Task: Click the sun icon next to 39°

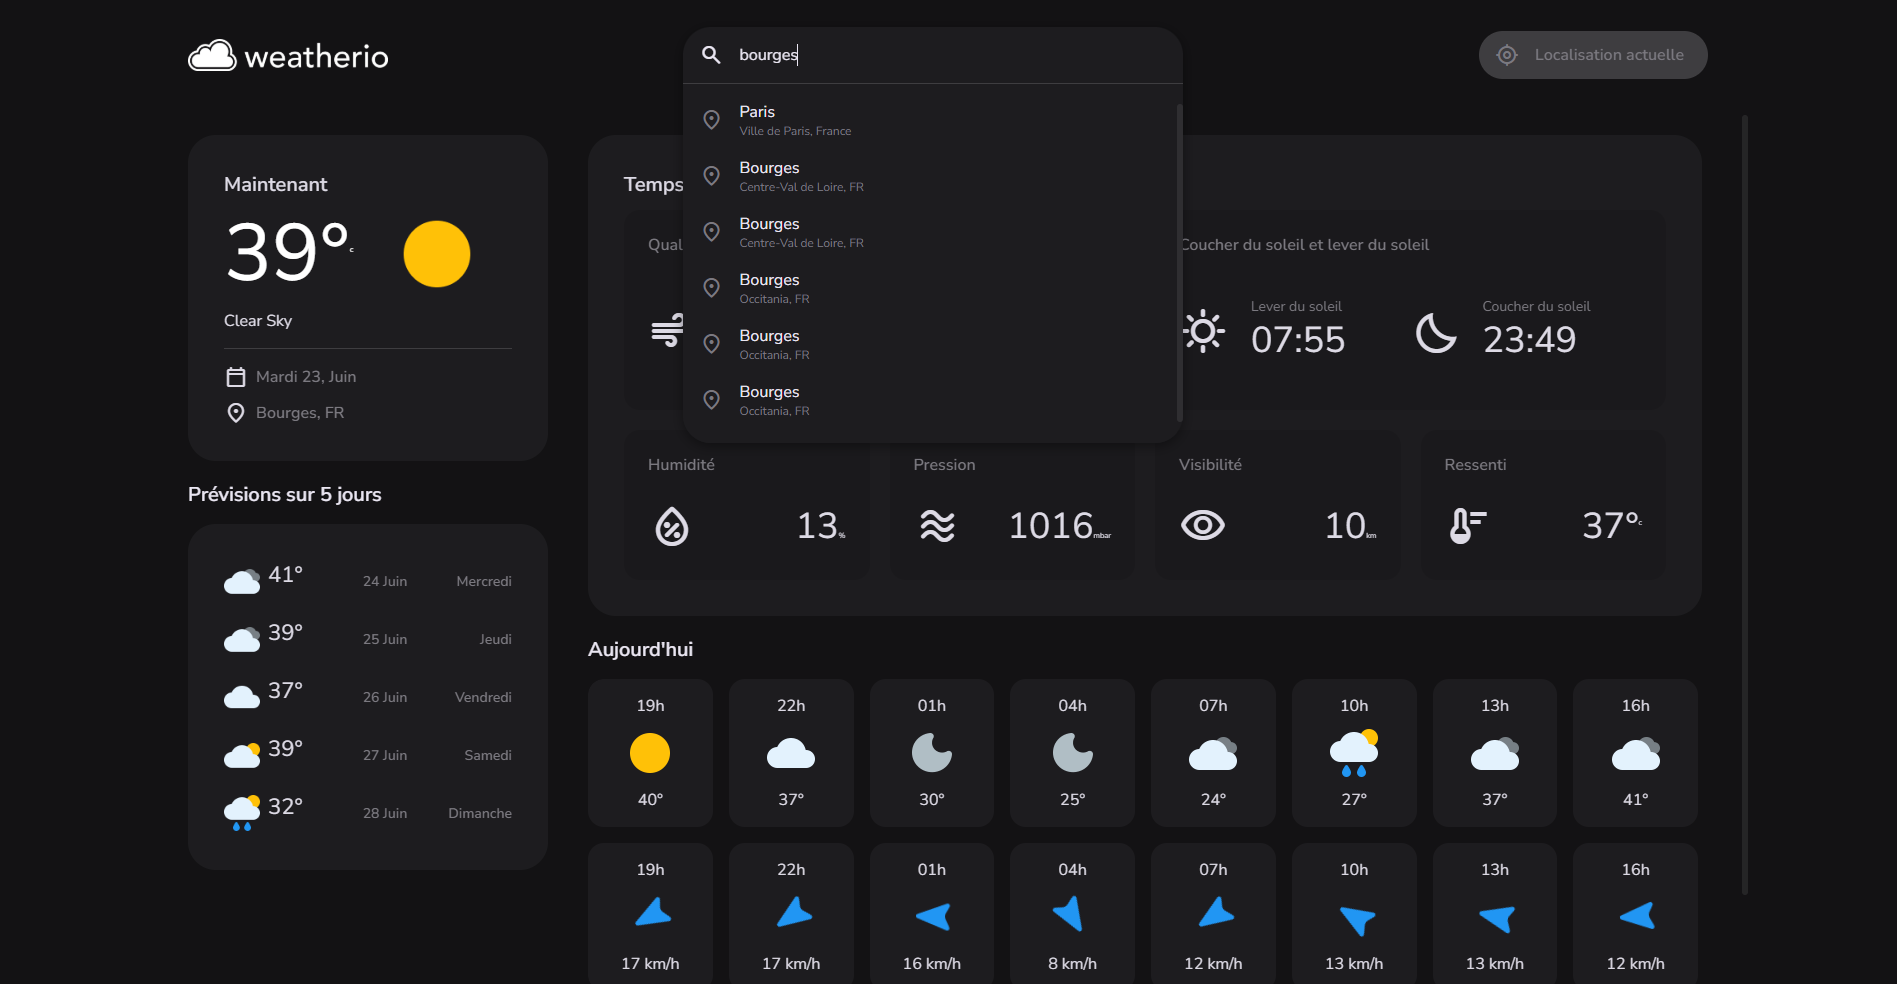Action: 437,254
